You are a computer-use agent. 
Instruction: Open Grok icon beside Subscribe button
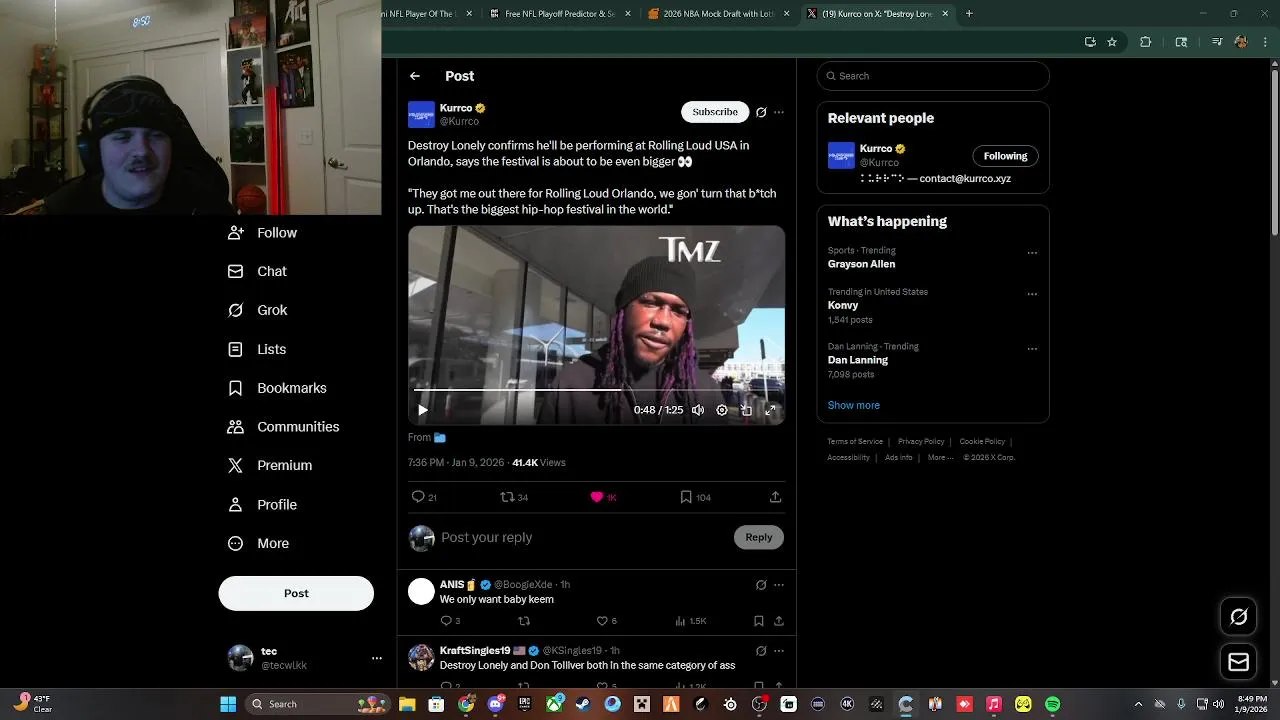[761, 112]
